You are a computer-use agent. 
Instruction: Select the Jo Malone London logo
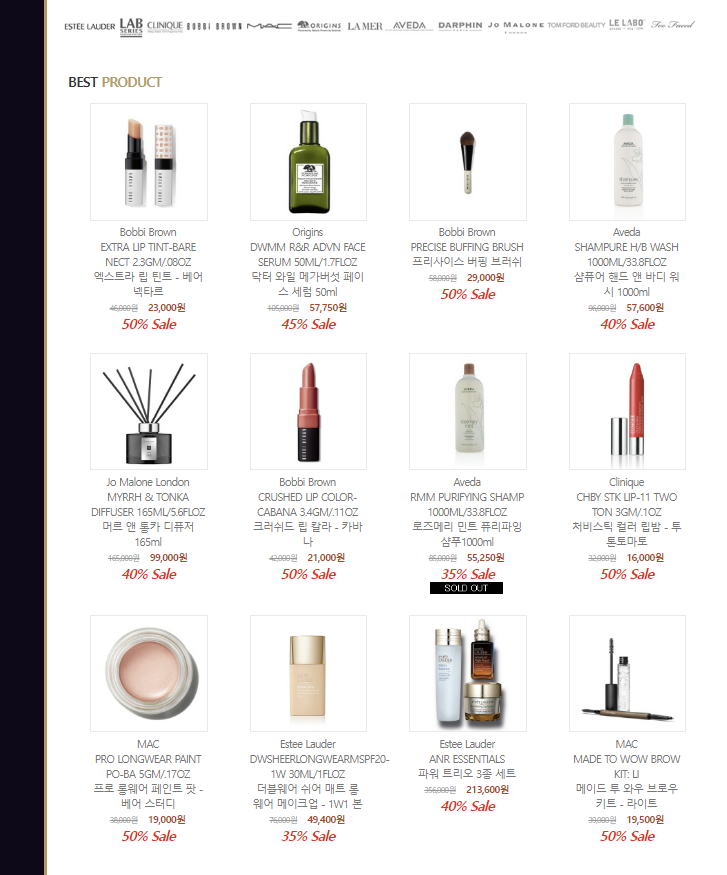point(516,26)
